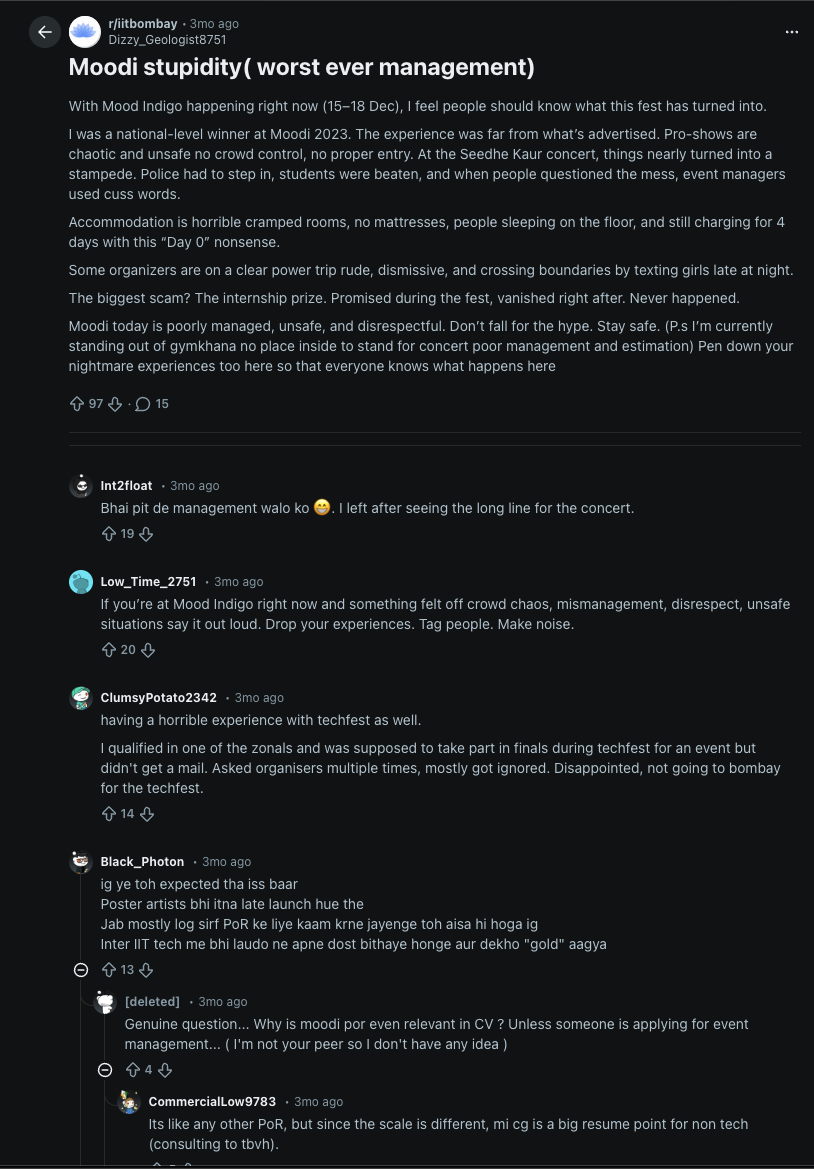Downvote Low_Time_2751's comment
Image resolution: width=814 pixels, height=1169 pixels.
[x=148, y=650]
